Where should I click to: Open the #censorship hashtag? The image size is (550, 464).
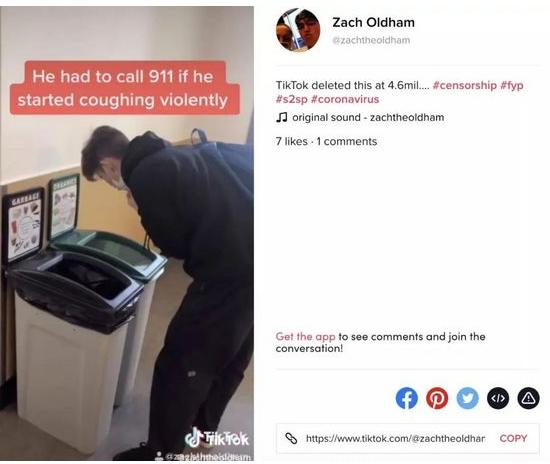click(465, 85)
